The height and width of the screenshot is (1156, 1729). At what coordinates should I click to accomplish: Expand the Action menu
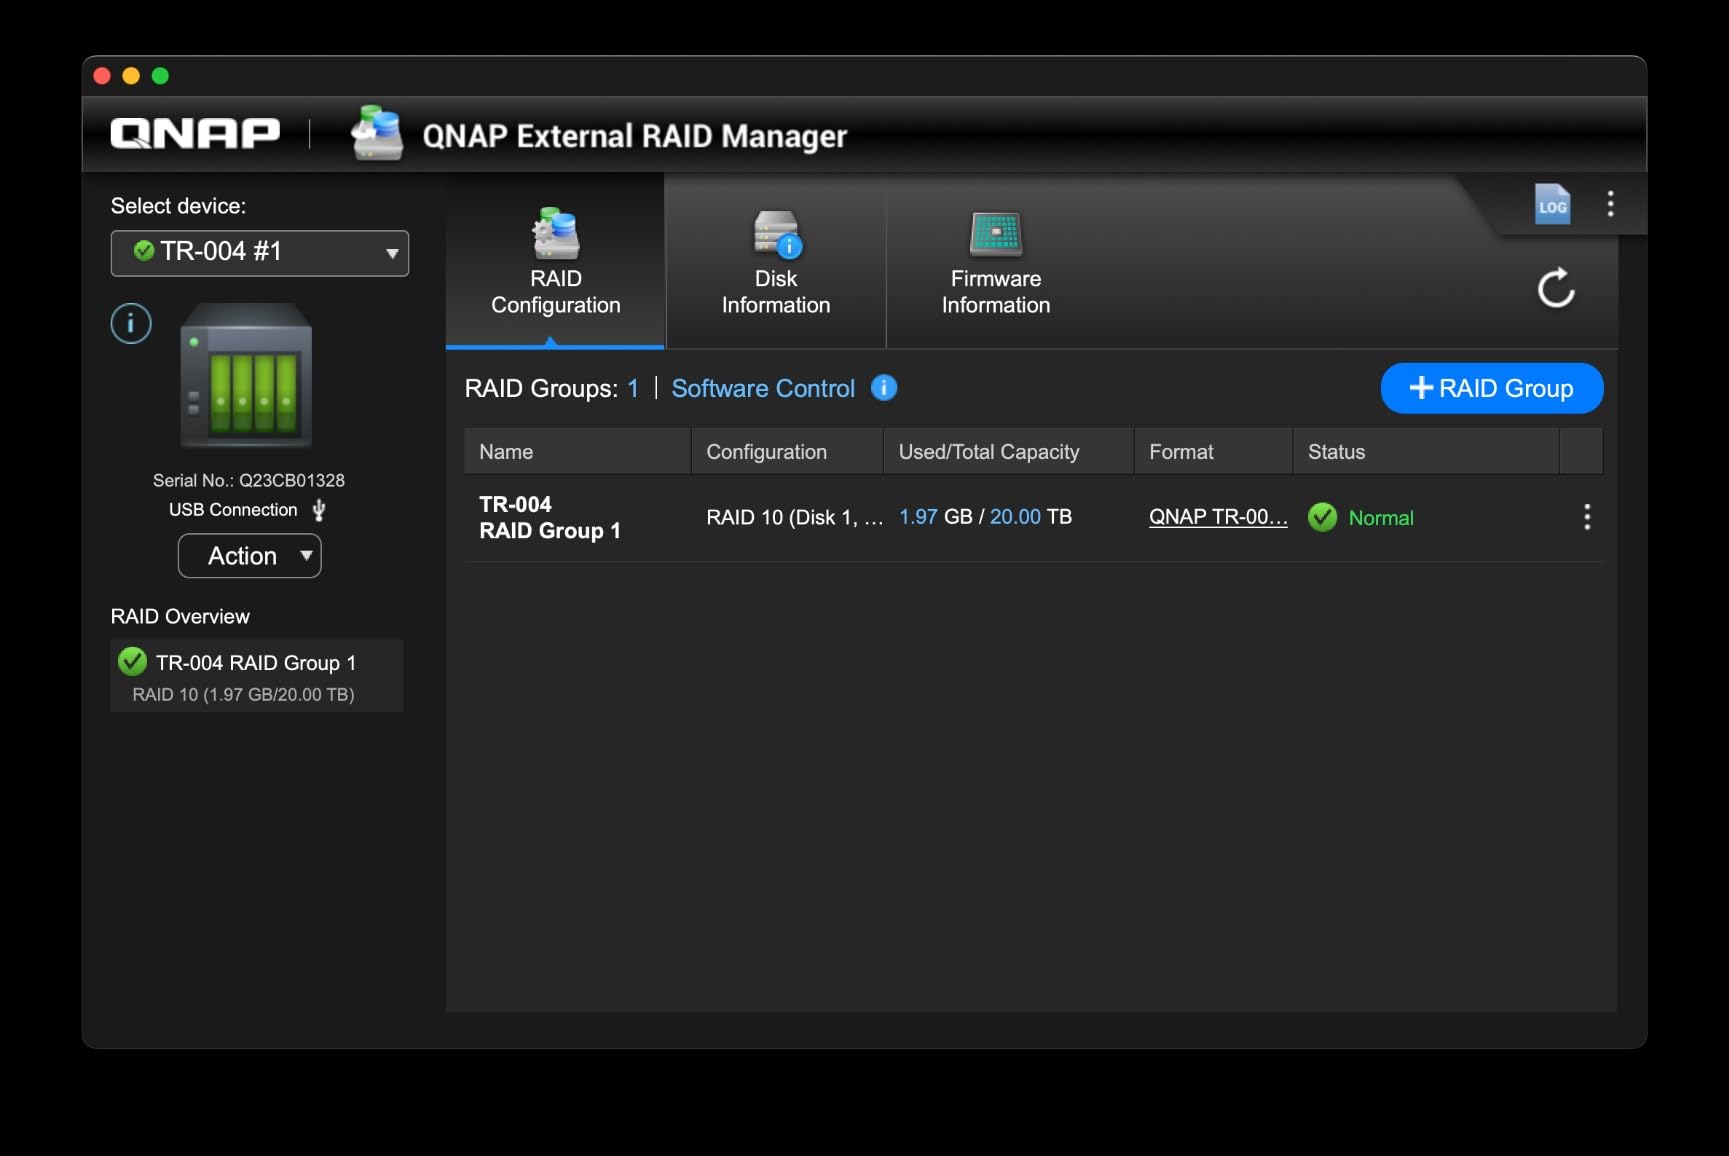[249, 555]
